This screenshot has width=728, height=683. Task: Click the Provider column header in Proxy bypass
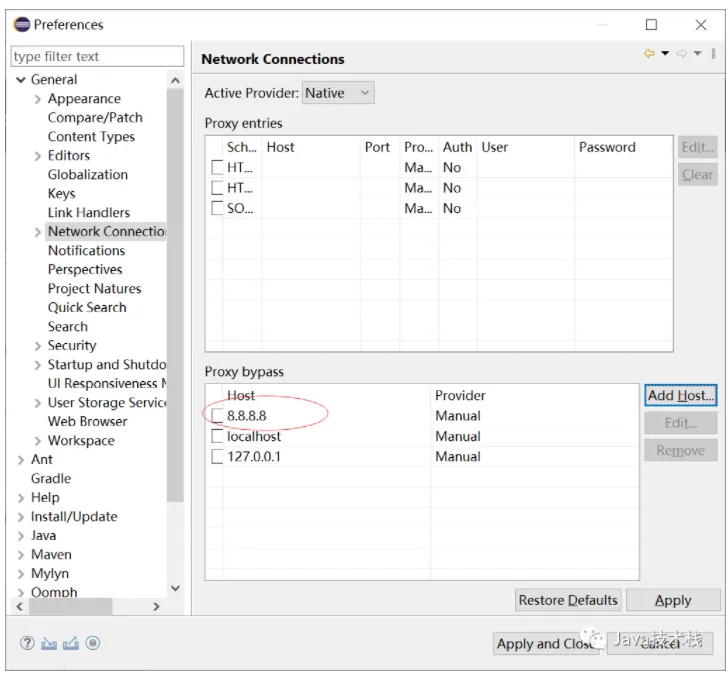click(535, 396)
